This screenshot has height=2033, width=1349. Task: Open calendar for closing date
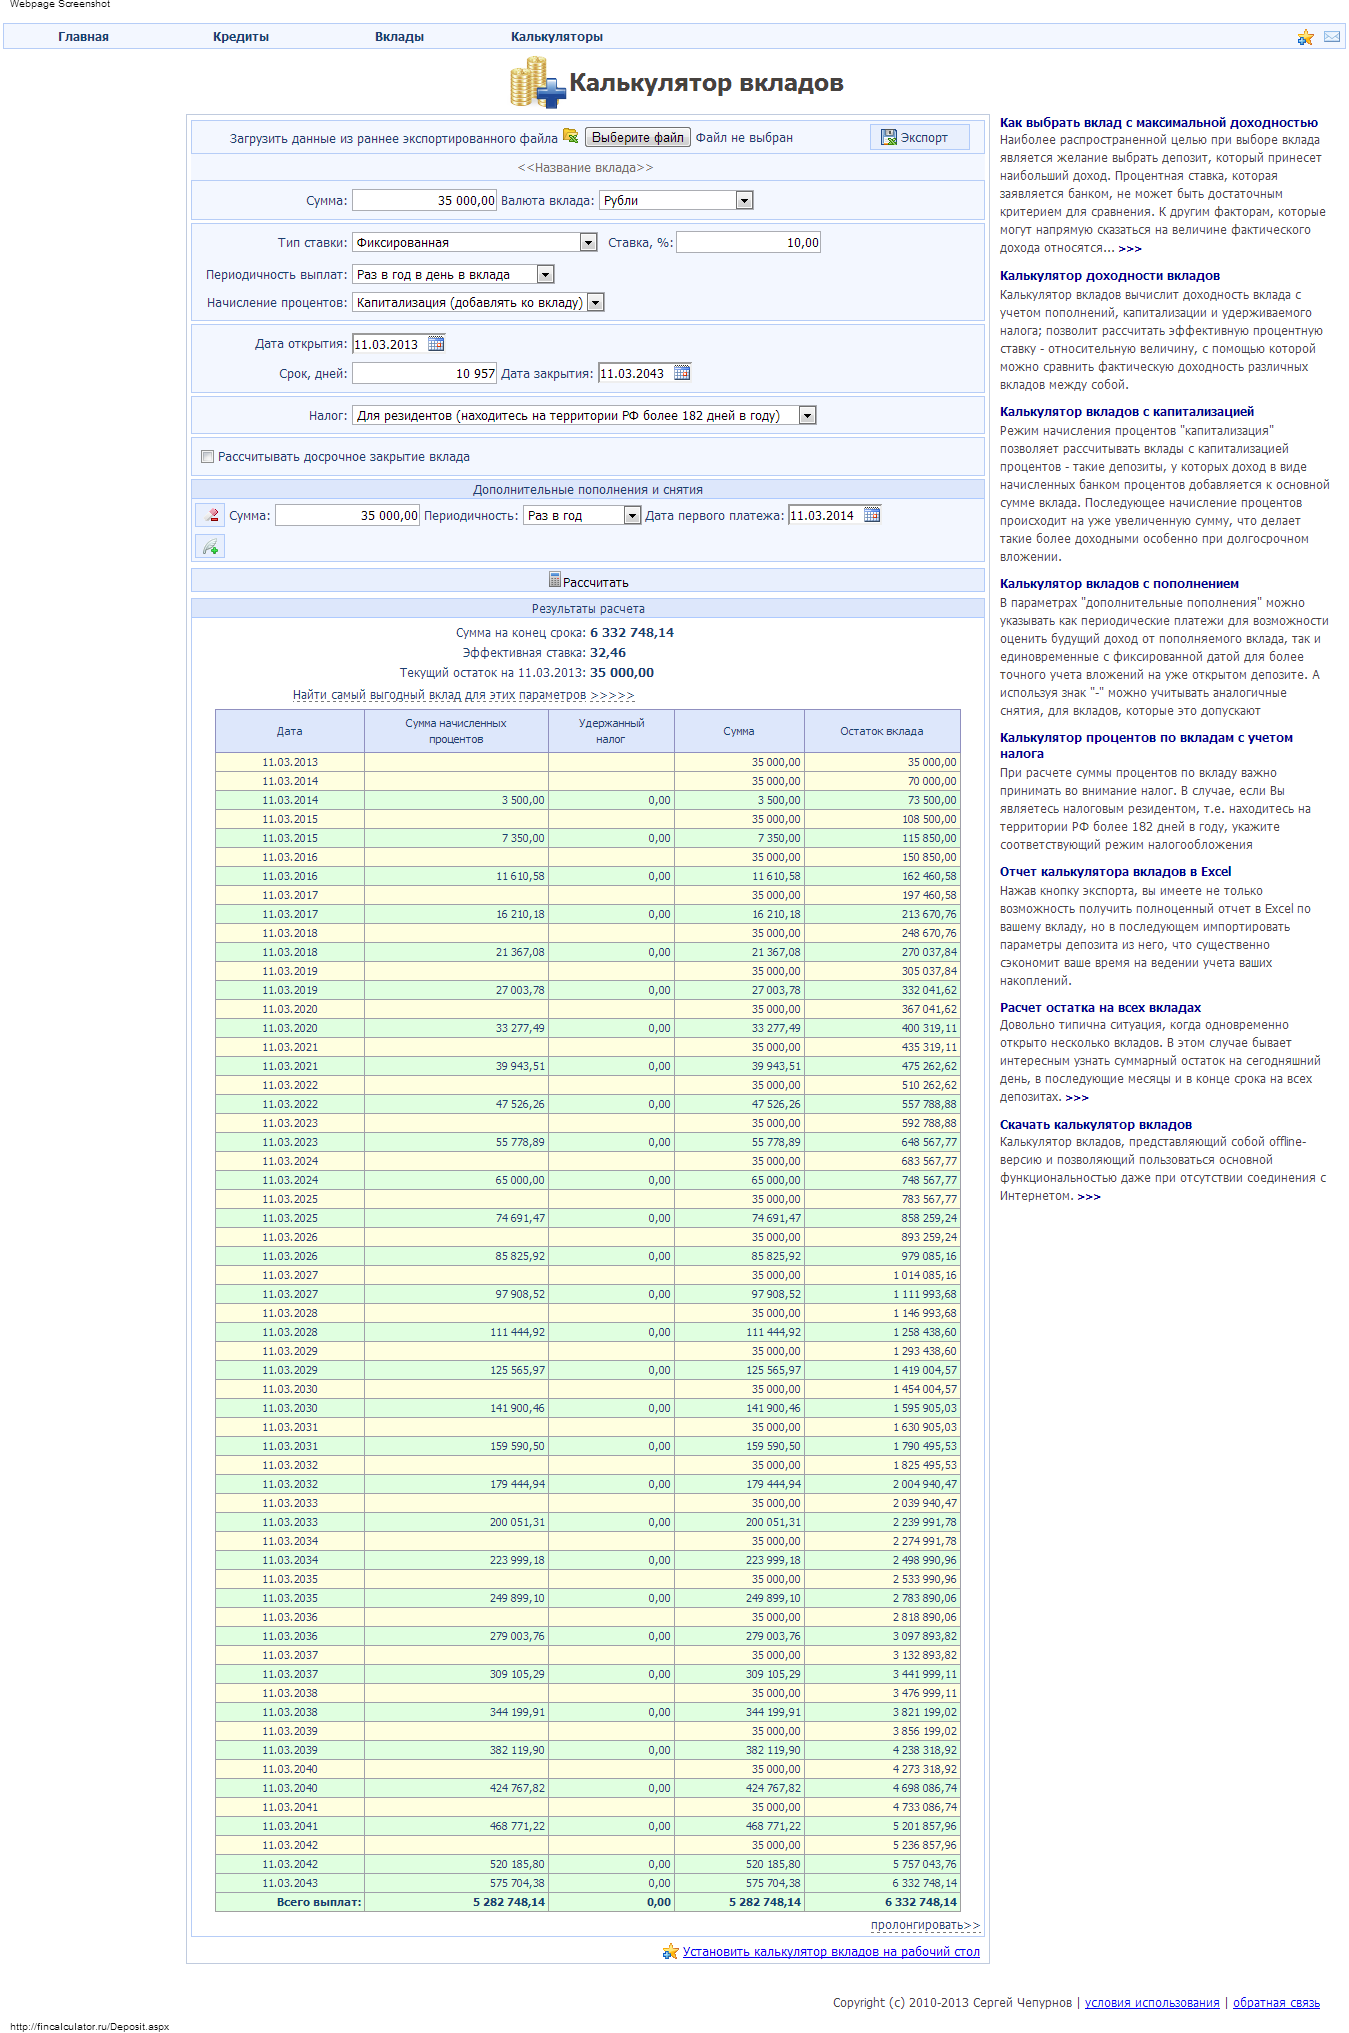coord(682,372)
